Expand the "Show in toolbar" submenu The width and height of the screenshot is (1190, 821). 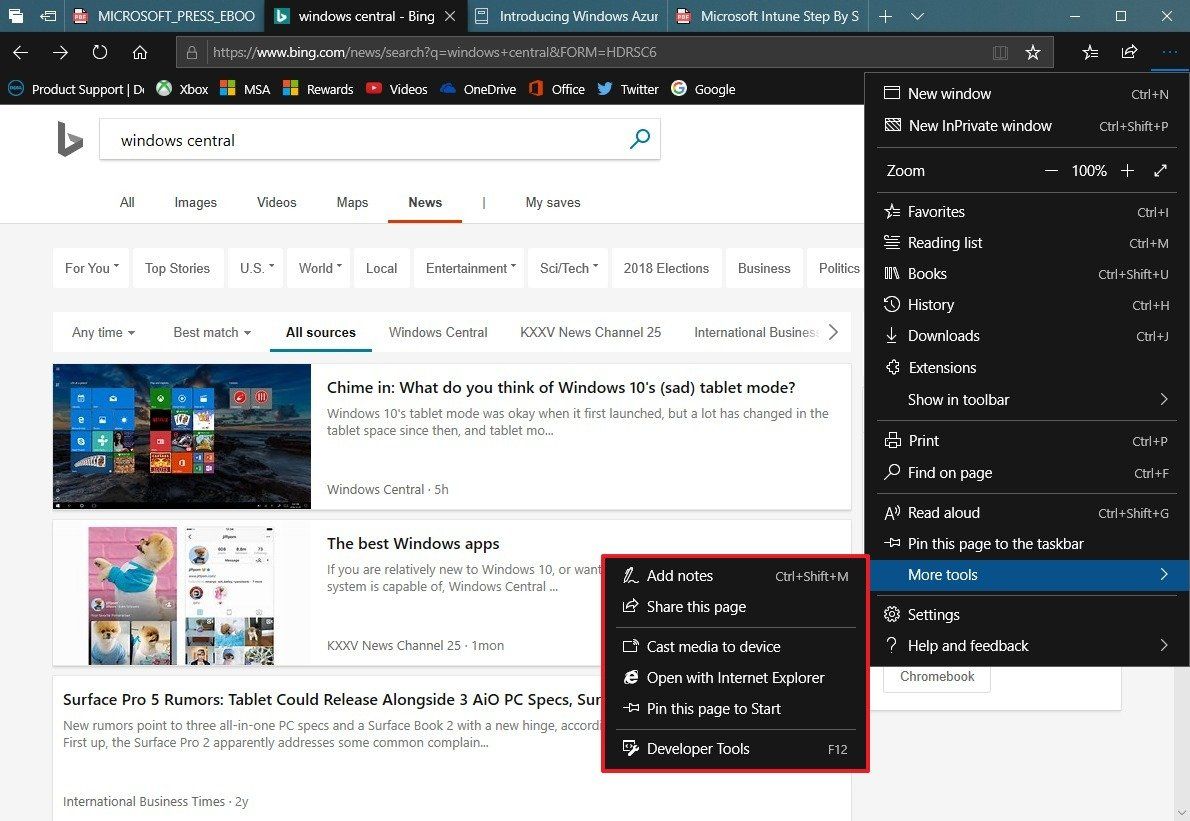(1026, 399)
